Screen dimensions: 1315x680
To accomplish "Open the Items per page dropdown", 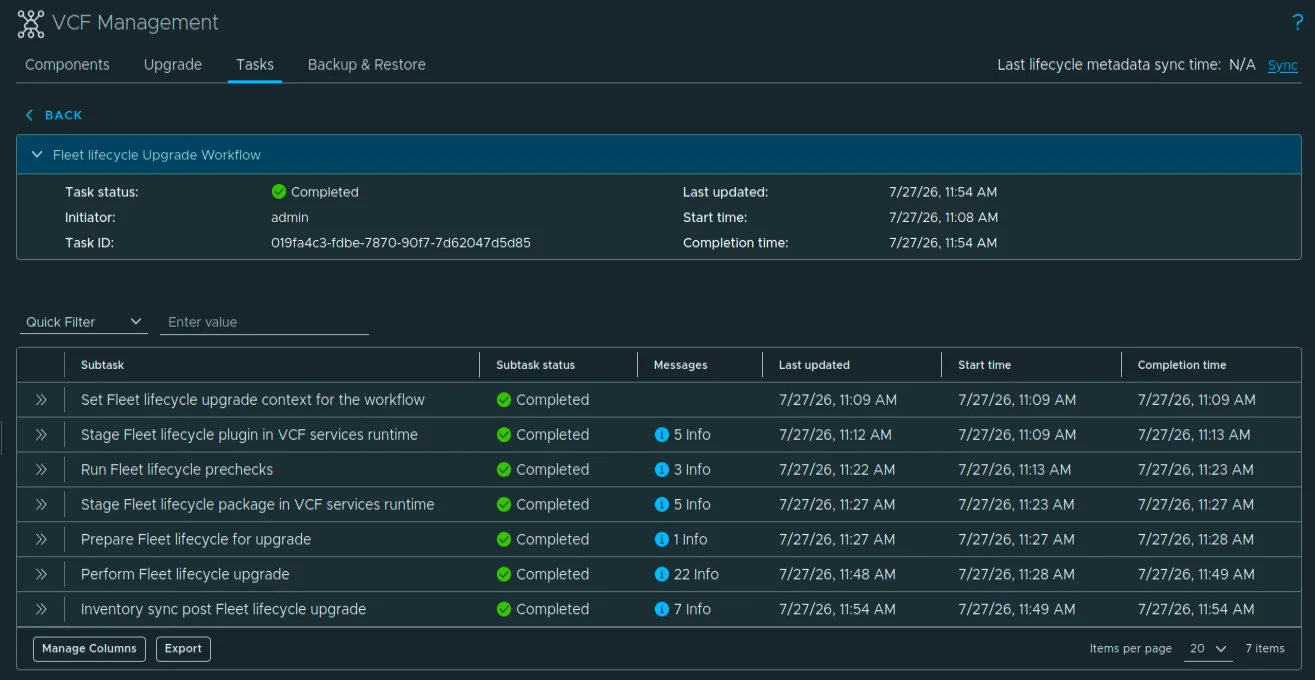I will [1208, 649].
